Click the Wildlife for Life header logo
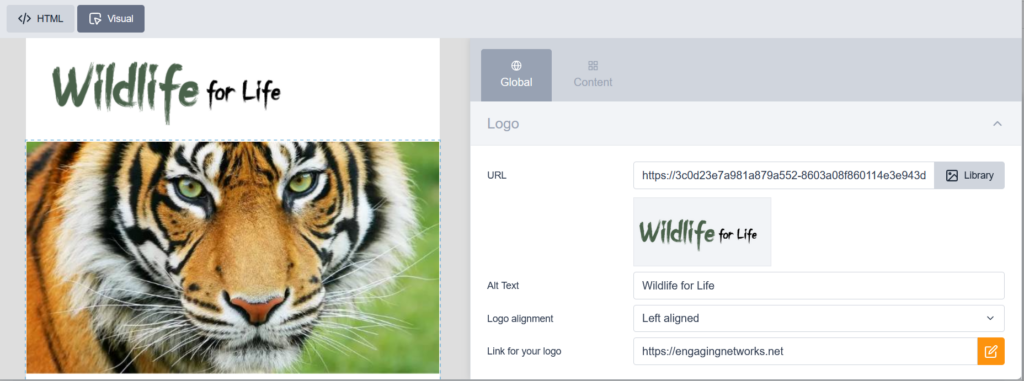 pos(166,91)
